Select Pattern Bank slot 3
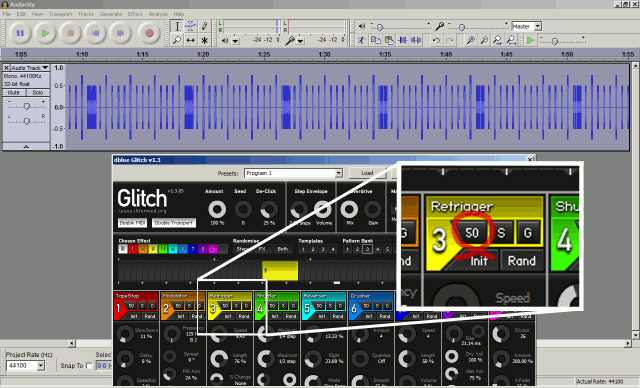The width and height of the screenshot is (640, 388). [x=367, y=249]
